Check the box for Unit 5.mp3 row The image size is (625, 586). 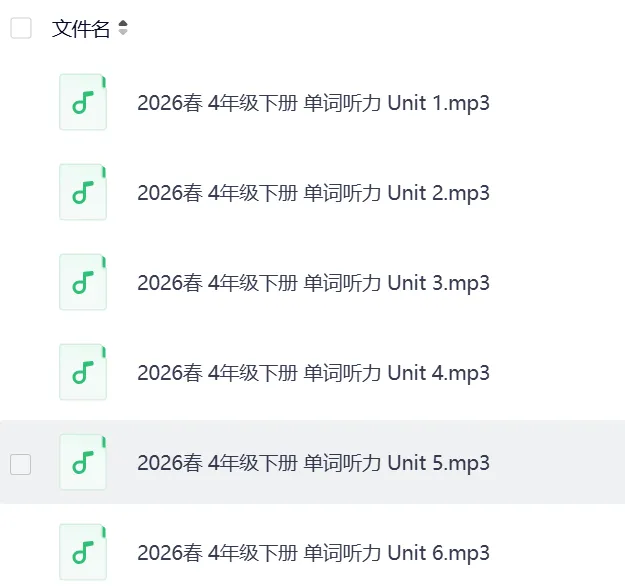21,464
